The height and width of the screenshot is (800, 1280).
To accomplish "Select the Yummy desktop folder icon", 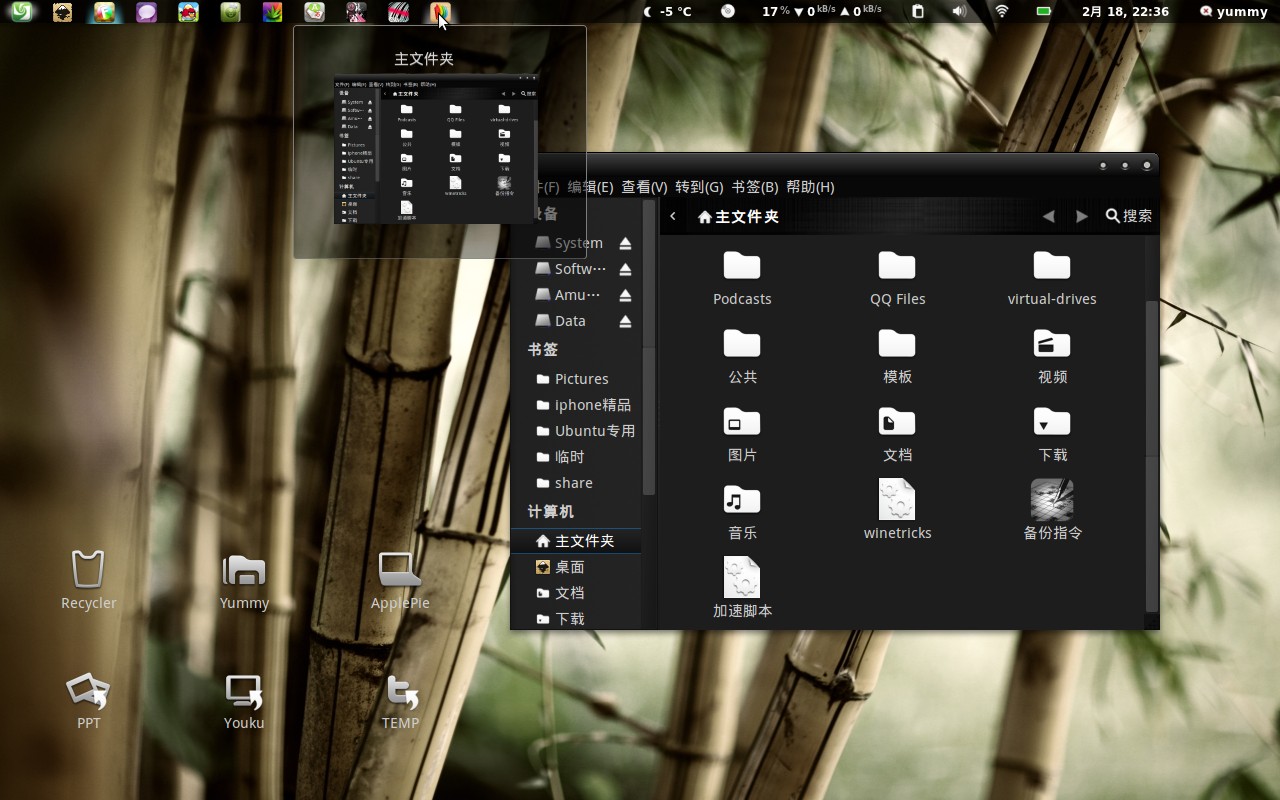I will (244, 580).
